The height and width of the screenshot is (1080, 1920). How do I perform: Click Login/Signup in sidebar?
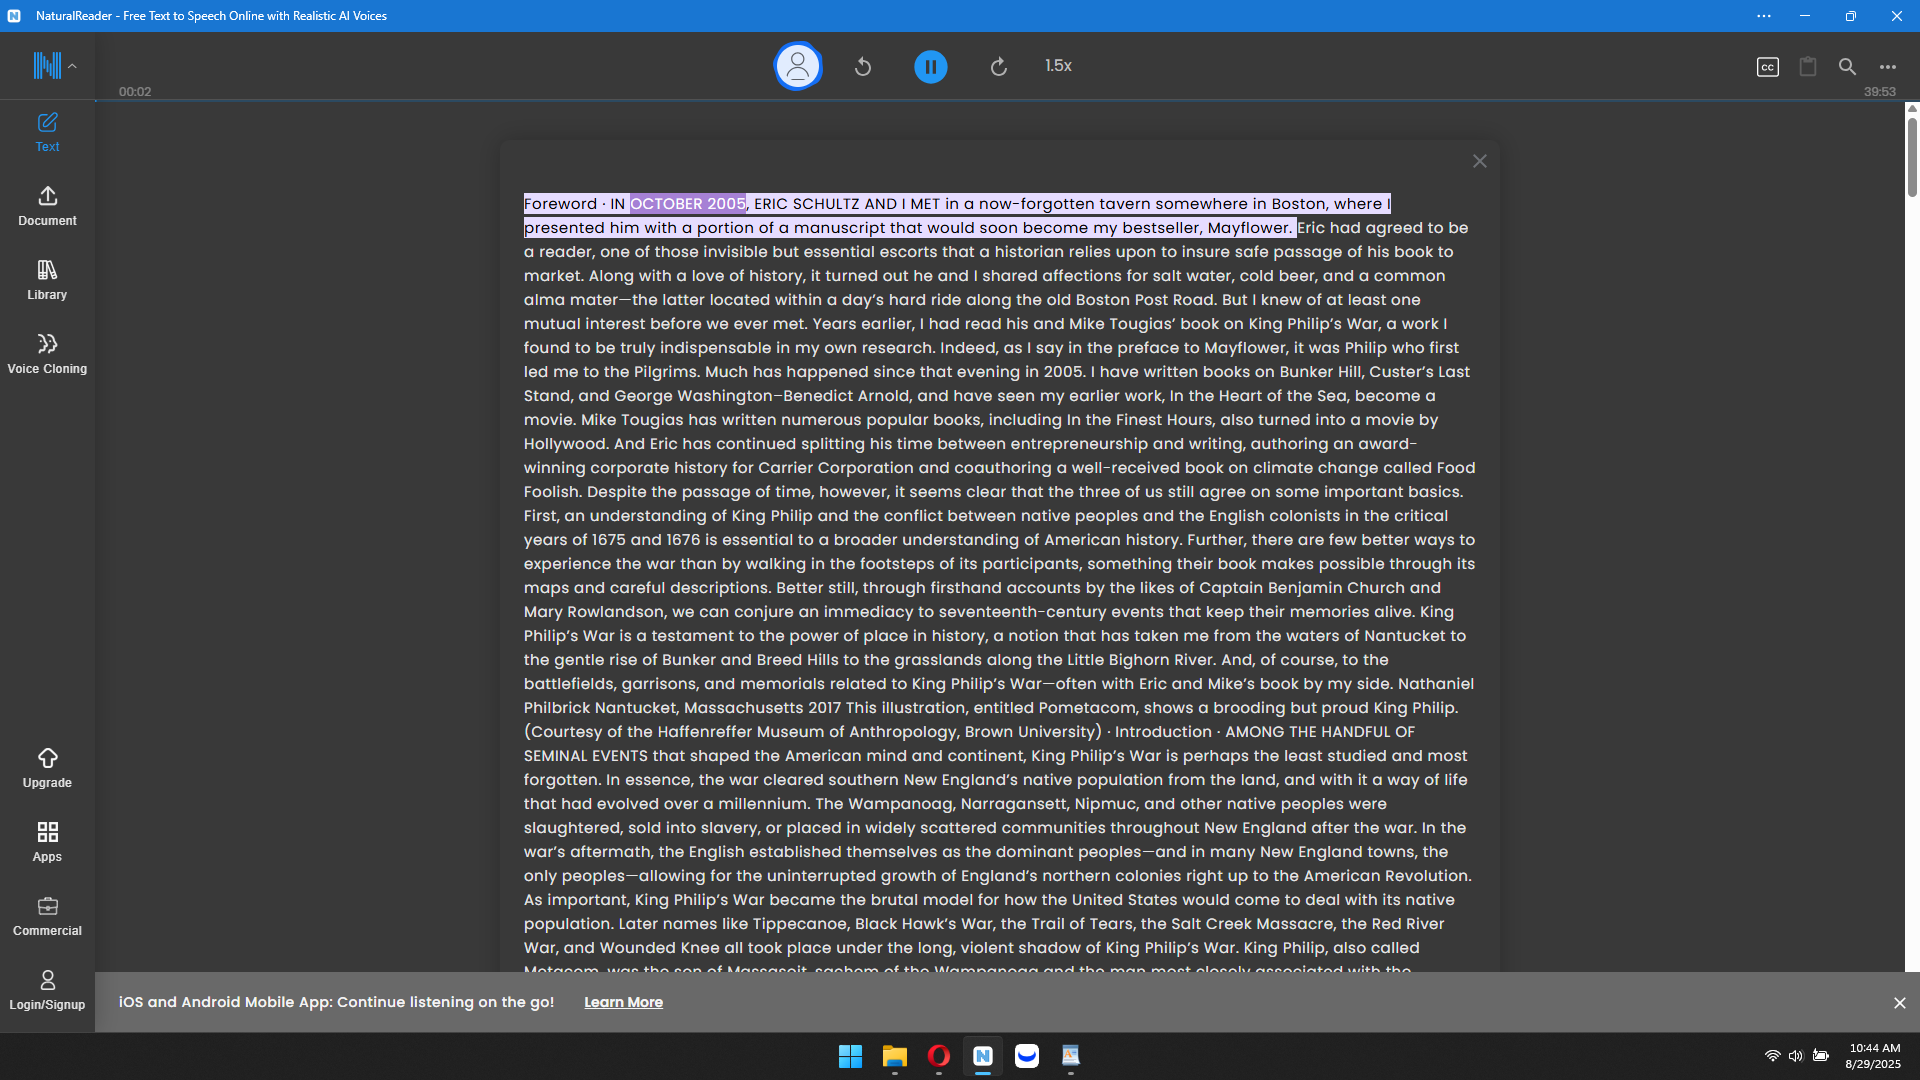point(47,990)
